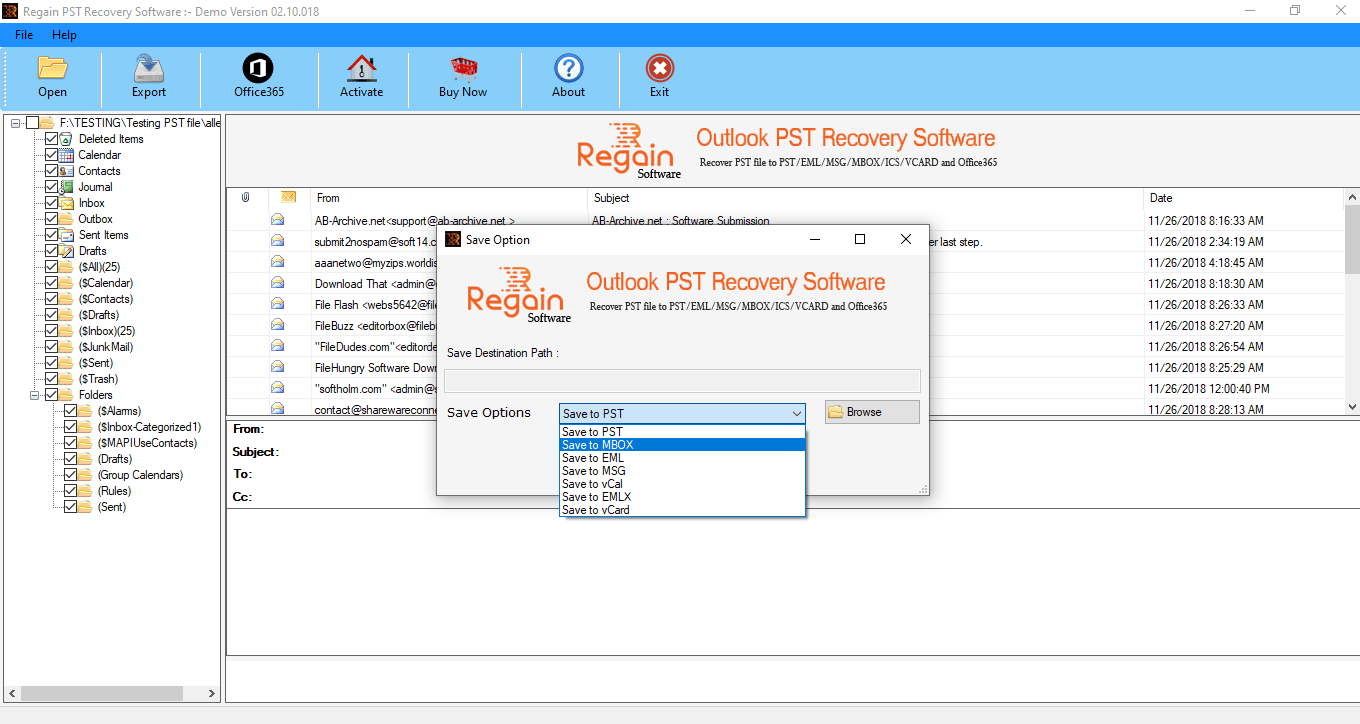
Task: Choose Save to vCal option
Action: [x=682, y=484]
